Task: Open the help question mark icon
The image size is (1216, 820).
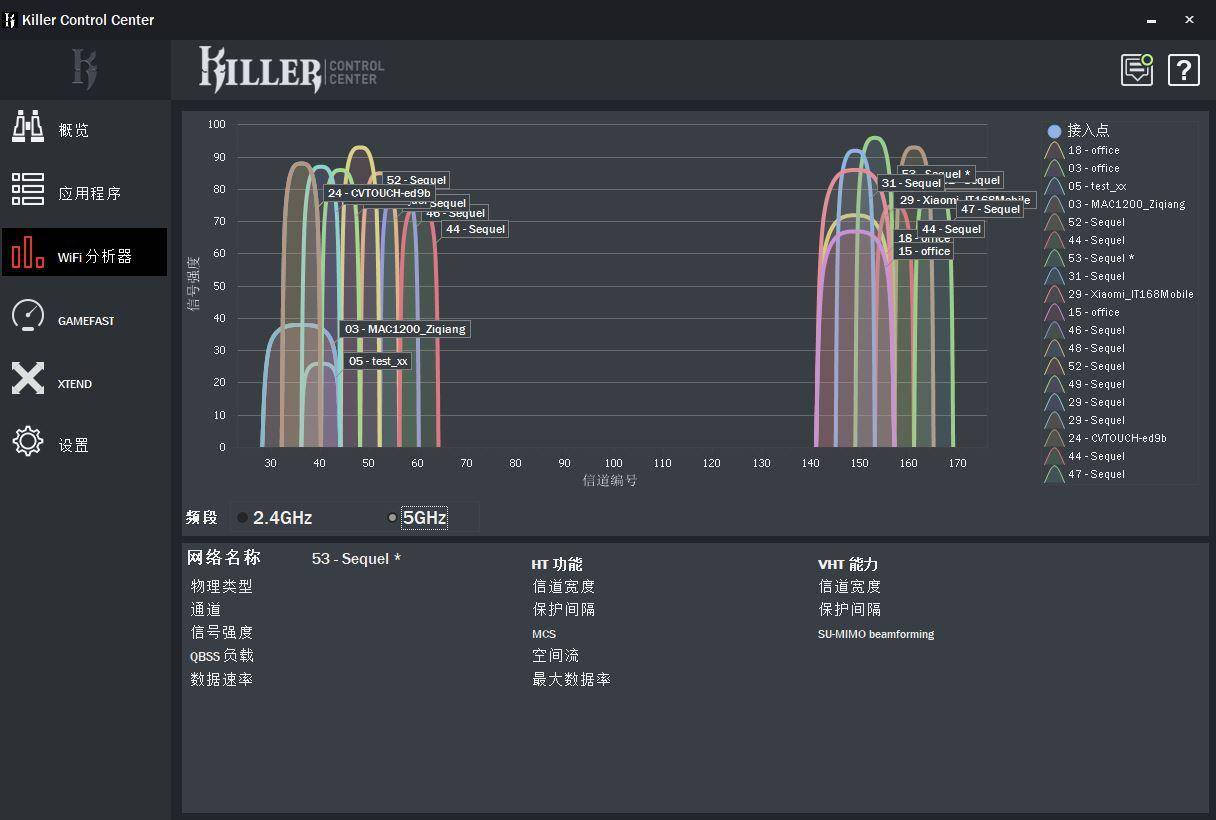Action: click(x=1183, y=70)
